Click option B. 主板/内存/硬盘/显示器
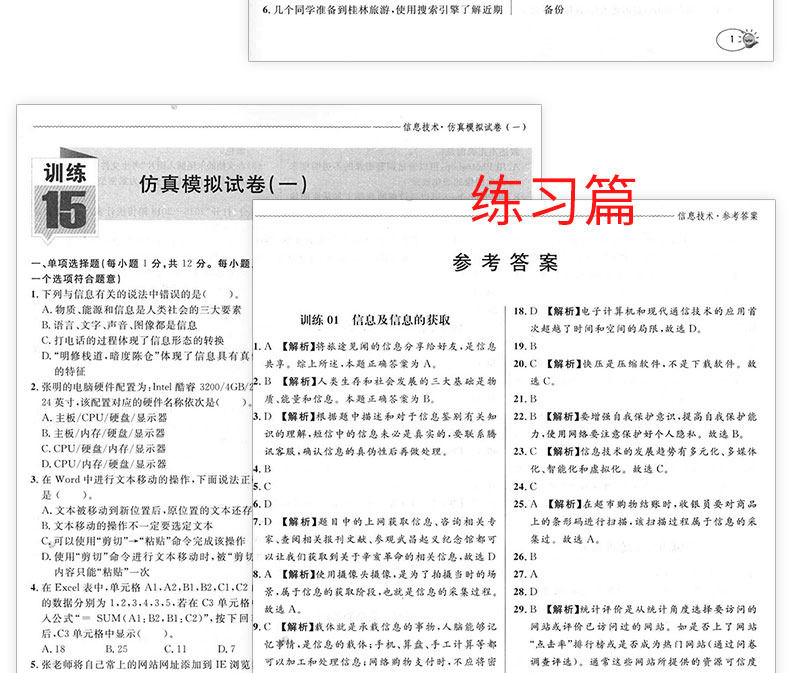This screenshot has width=790, height=673. pyautogui.click(x=103, y=433)
